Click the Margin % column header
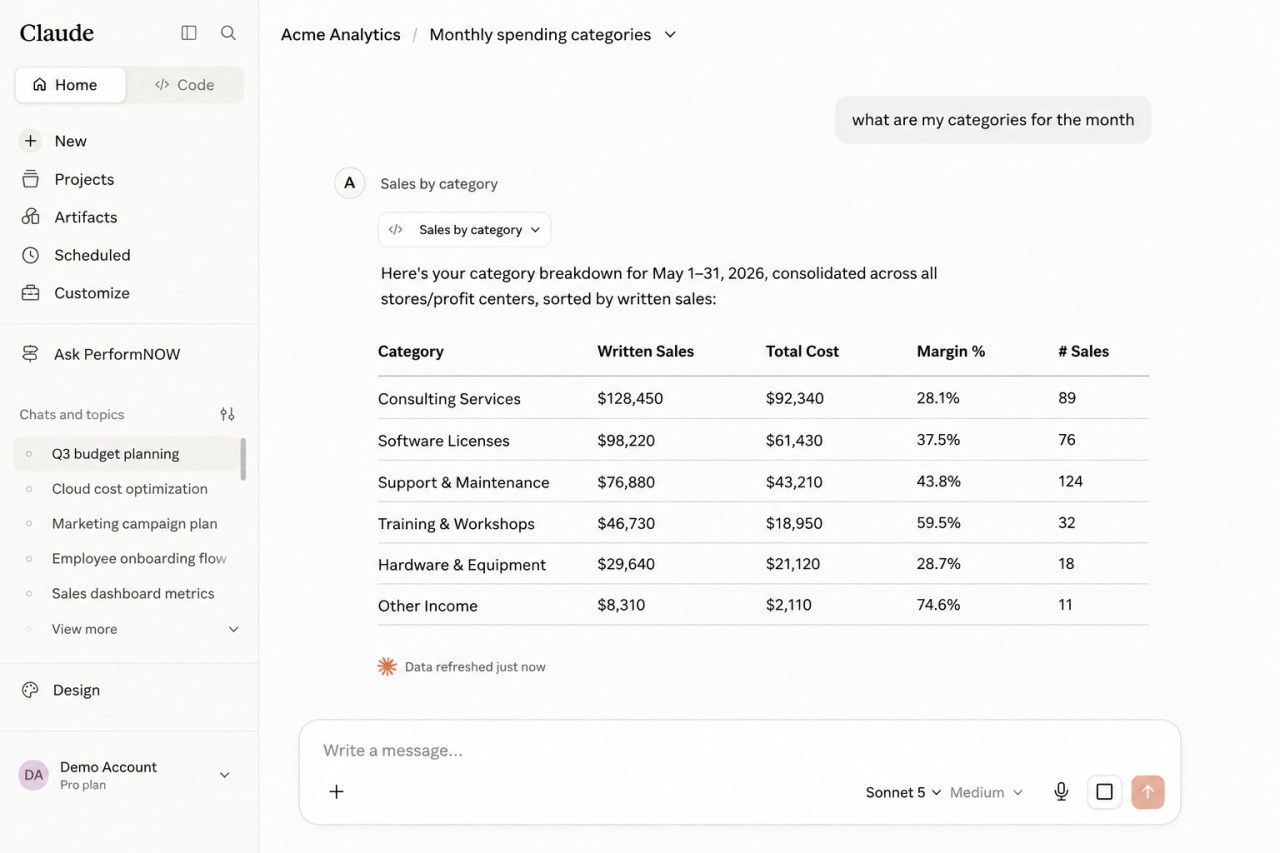1280x853 pixels. pos(951,351)
